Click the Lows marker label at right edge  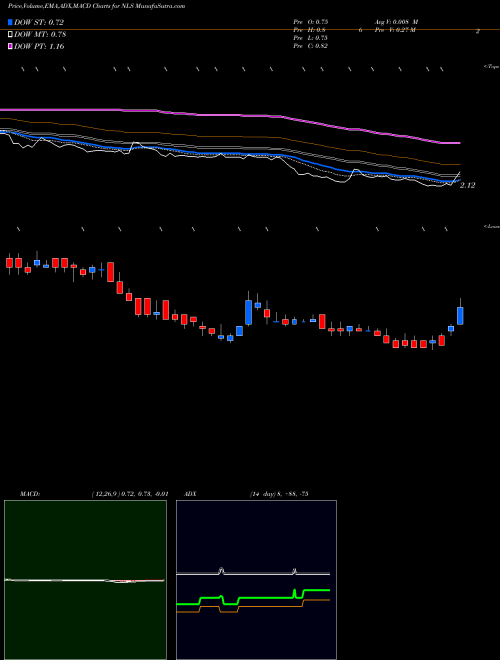[492, 226]
